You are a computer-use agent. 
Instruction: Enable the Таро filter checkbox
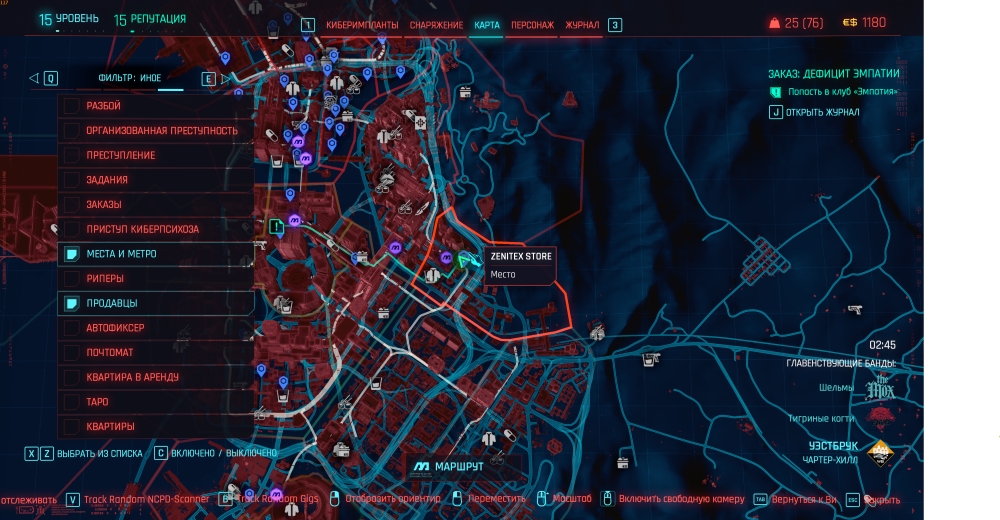[71, 402]
